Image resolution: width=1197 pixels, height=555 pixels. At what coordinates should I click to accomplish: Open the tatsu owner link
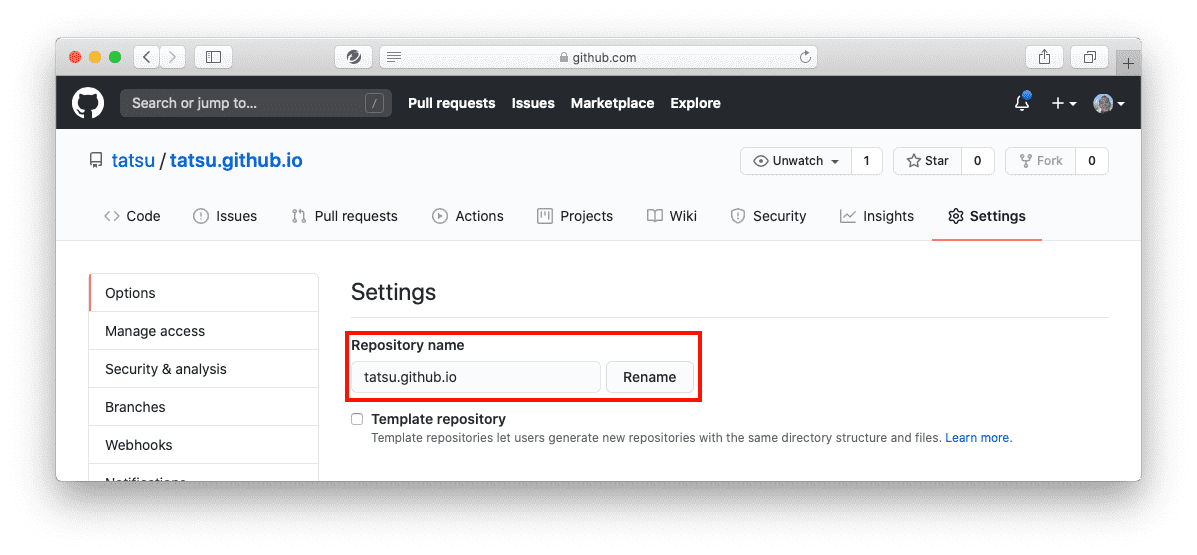[134, 161]
